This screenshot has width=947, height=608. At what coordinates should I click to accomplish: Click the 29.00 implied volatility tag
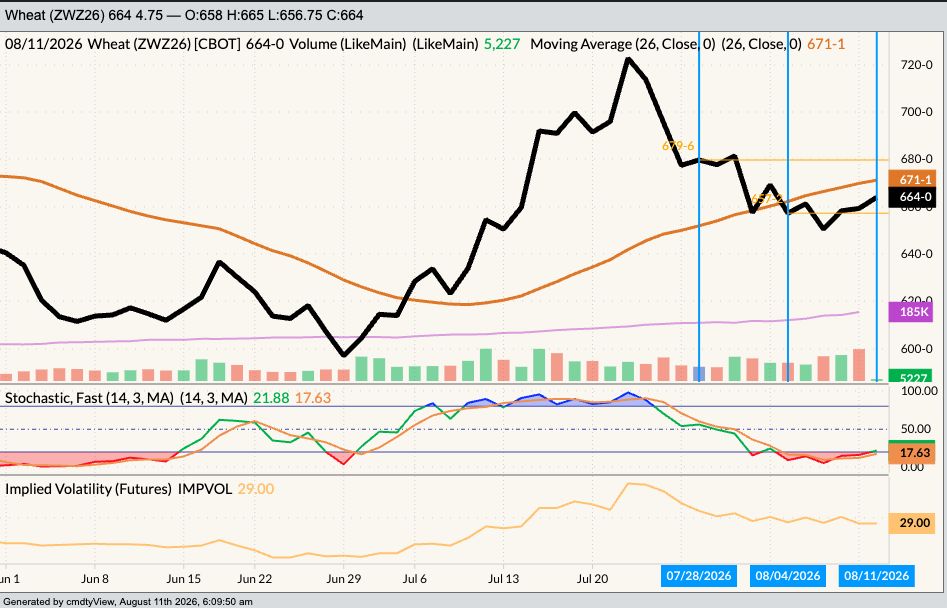click(912, 522)
